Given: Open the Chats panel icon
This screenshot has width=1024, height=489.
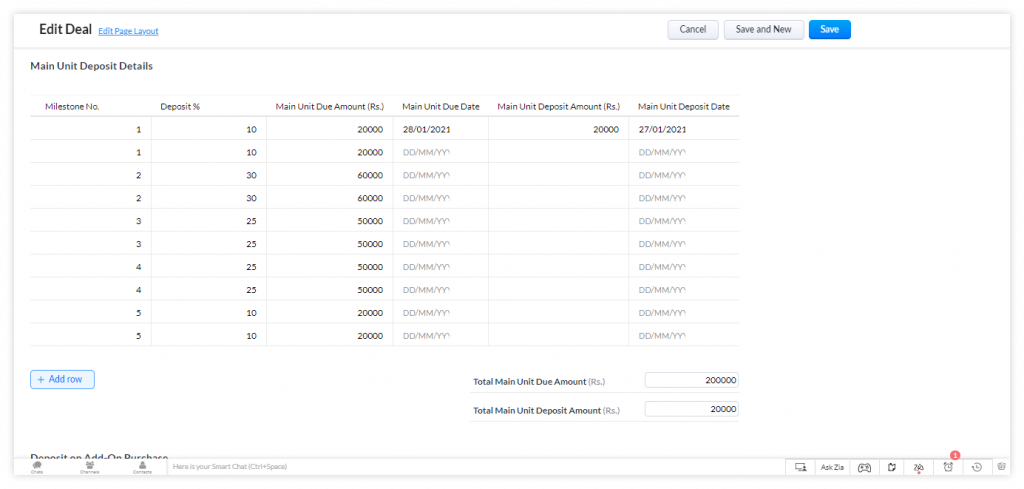Looking at the screenshot, I should [37, 466].
